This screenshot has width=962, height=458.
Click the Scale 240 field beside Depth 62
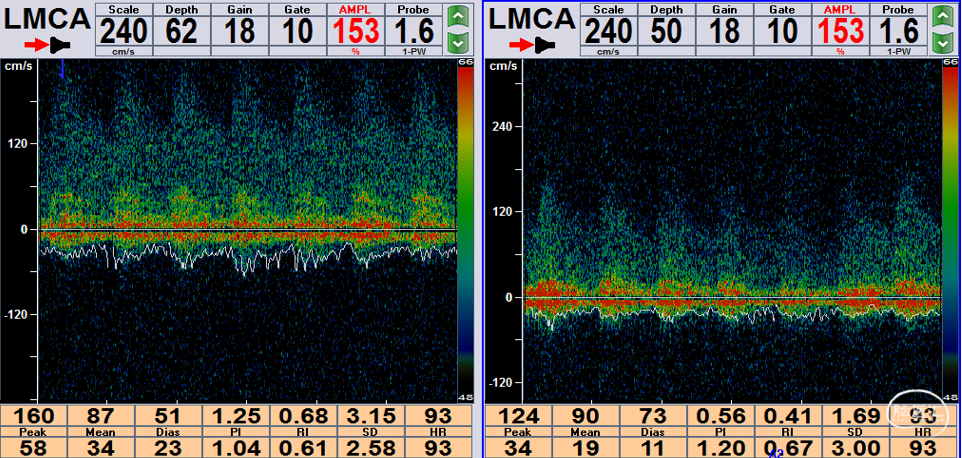point(123,30)
